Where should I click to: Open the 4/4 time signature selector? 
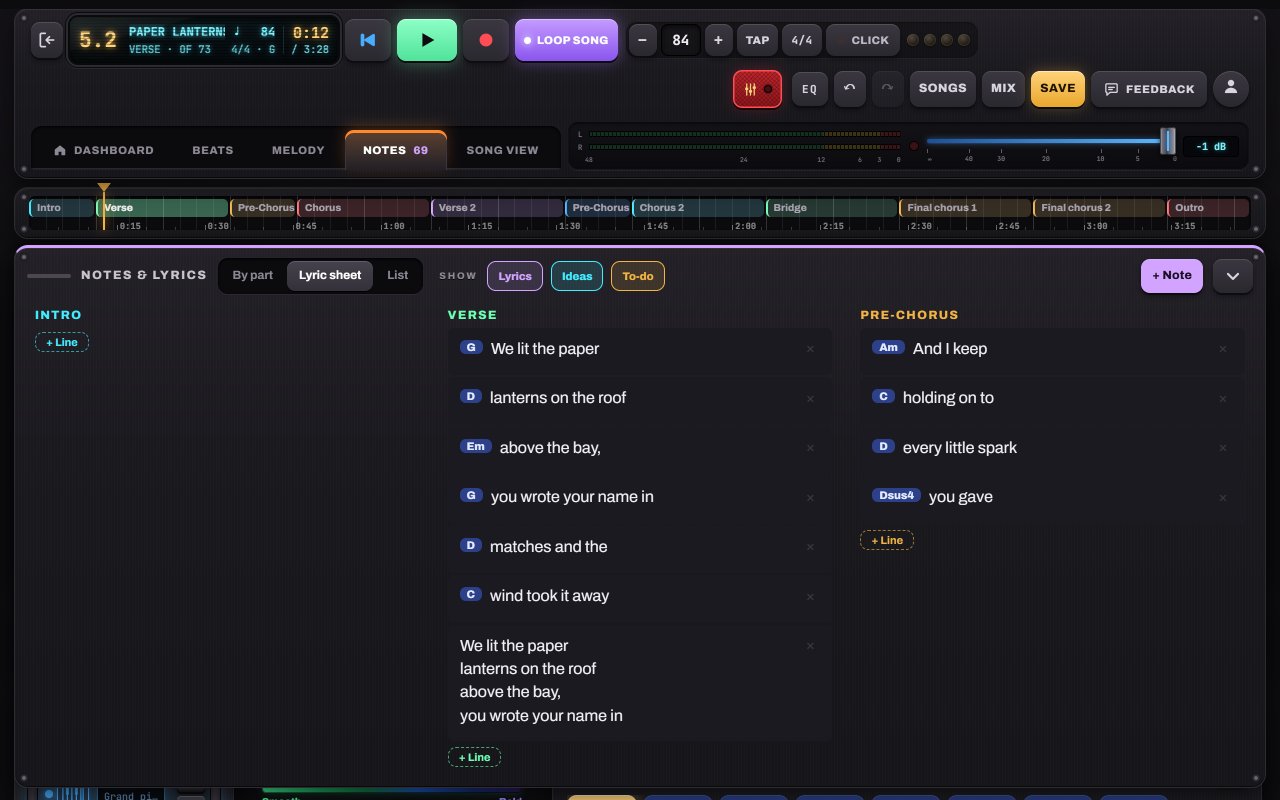[x=802, y=40]
